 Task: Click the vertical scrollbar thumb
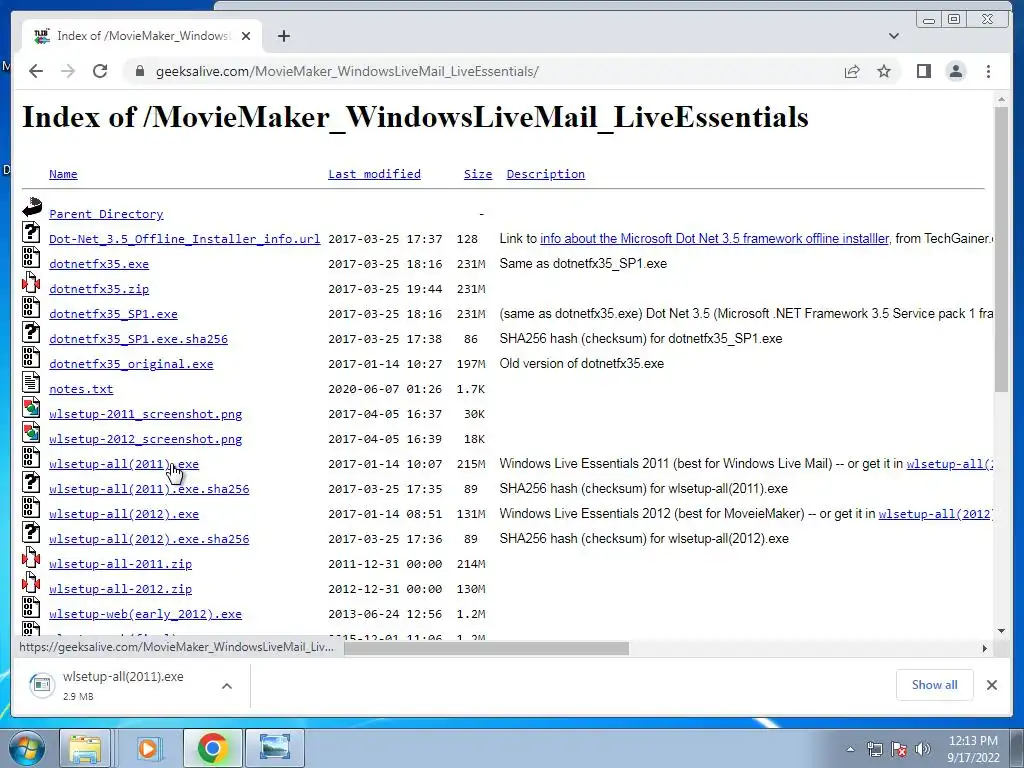point(1002,248)
